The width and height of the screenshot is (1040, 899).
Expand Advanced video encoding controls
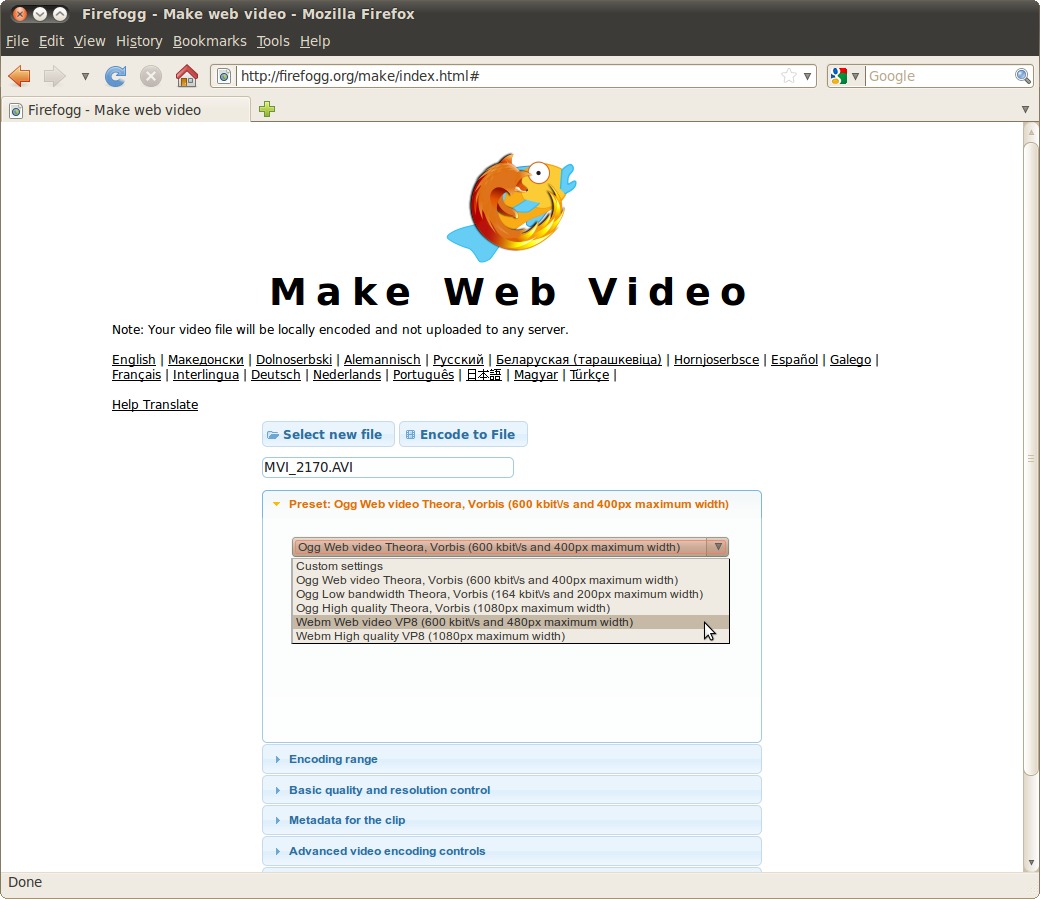[x=387, y=851]
